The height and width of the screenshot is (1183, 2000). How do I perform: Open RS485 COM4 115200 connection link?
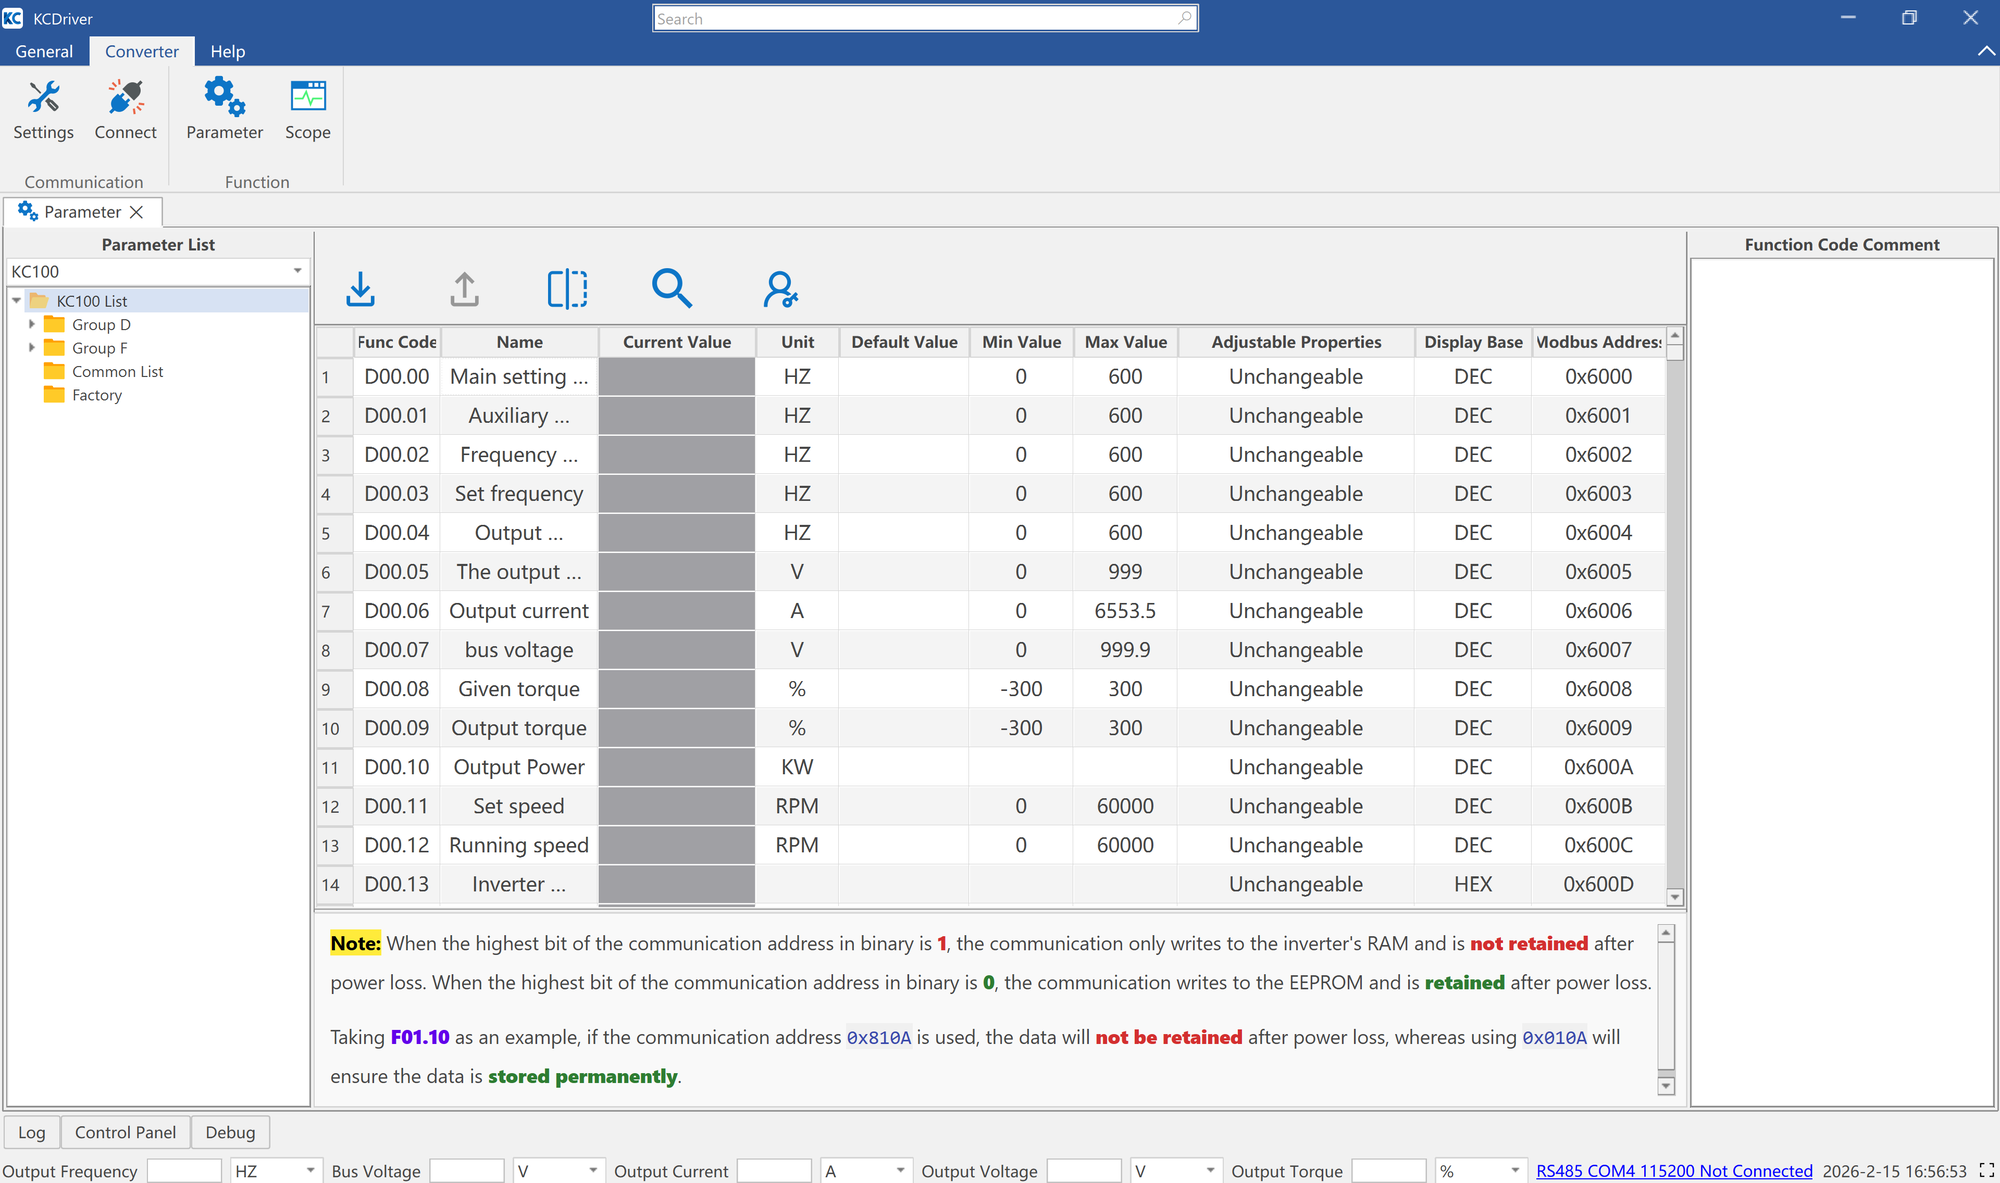click(x=1674, y=1170)
